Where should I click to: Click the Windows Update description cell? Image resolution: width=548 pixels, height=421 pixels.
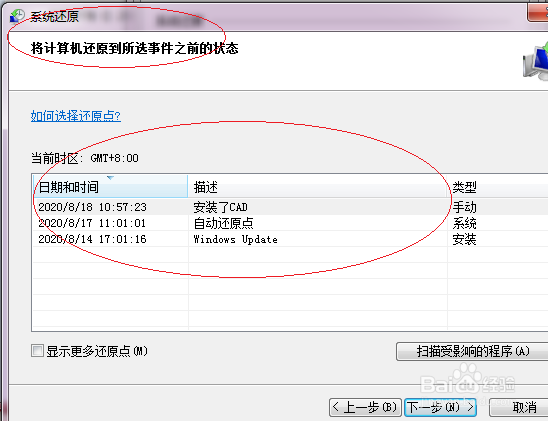[x=236, y=239]
